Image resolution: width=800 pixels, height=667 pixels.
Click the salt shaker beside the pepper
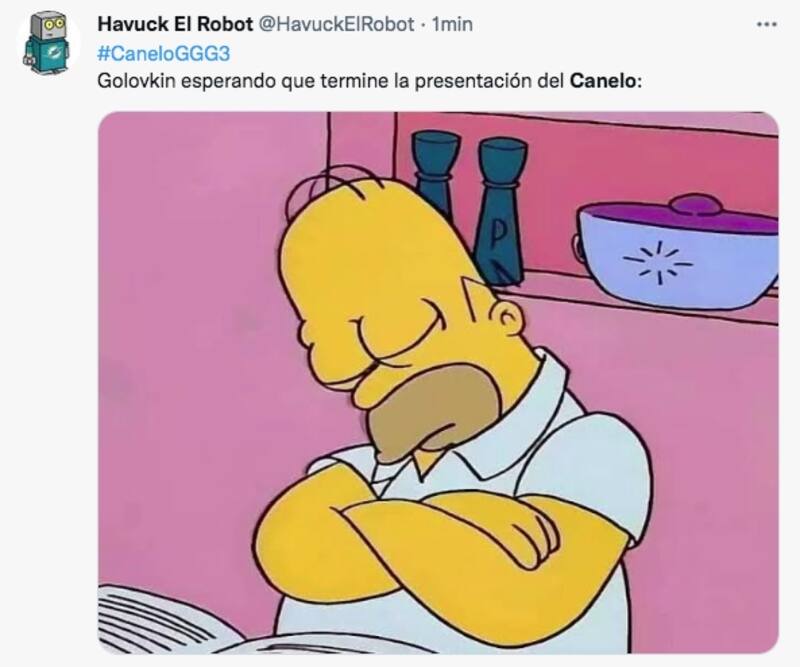[x=434, y=174]
